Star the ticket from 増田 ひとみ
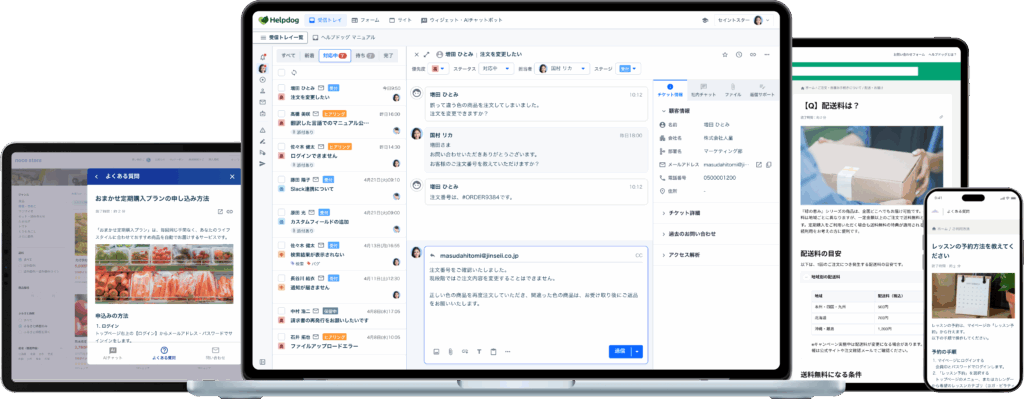1024x399 pixels. pyautogui.click(x=724, y=54)
